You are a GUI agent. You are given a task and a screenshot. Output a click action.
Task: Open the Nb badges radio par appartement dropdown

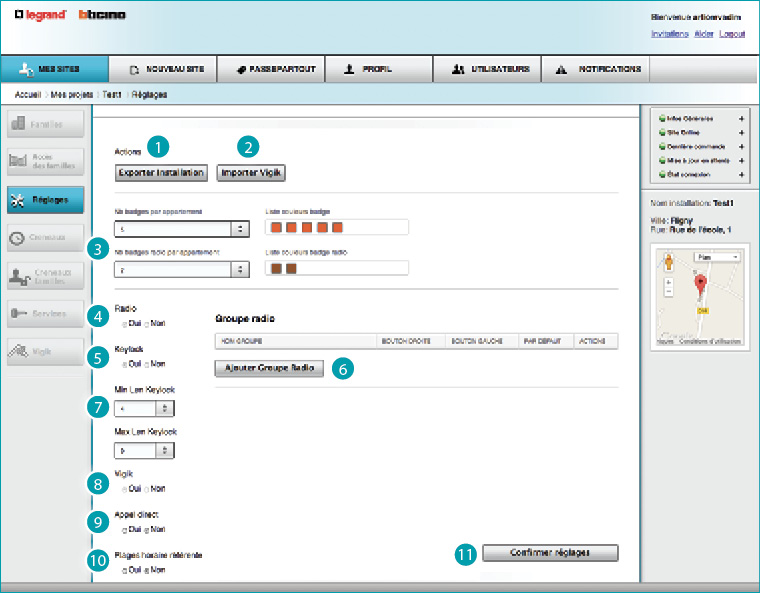coord(239,269)
